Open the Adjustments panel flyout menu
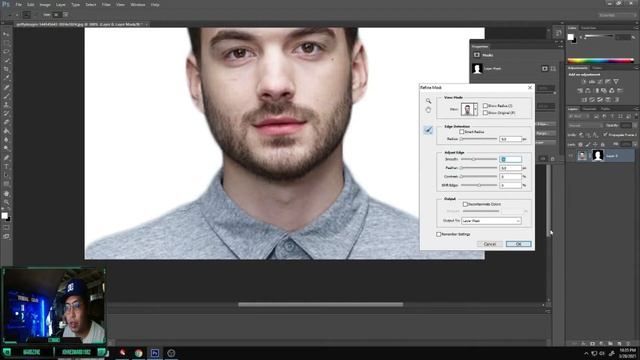 click(636, 68)
